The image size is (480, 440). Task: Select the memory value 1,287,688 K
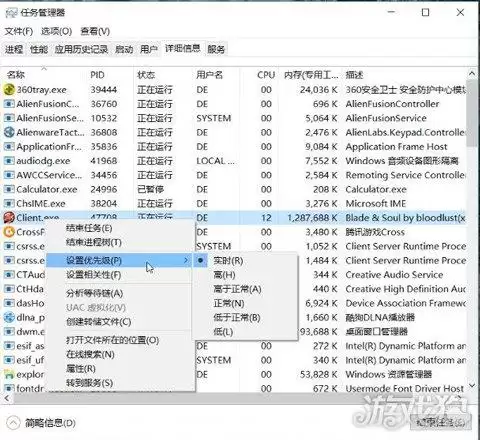pyautogui.click(x=312, y=218)
